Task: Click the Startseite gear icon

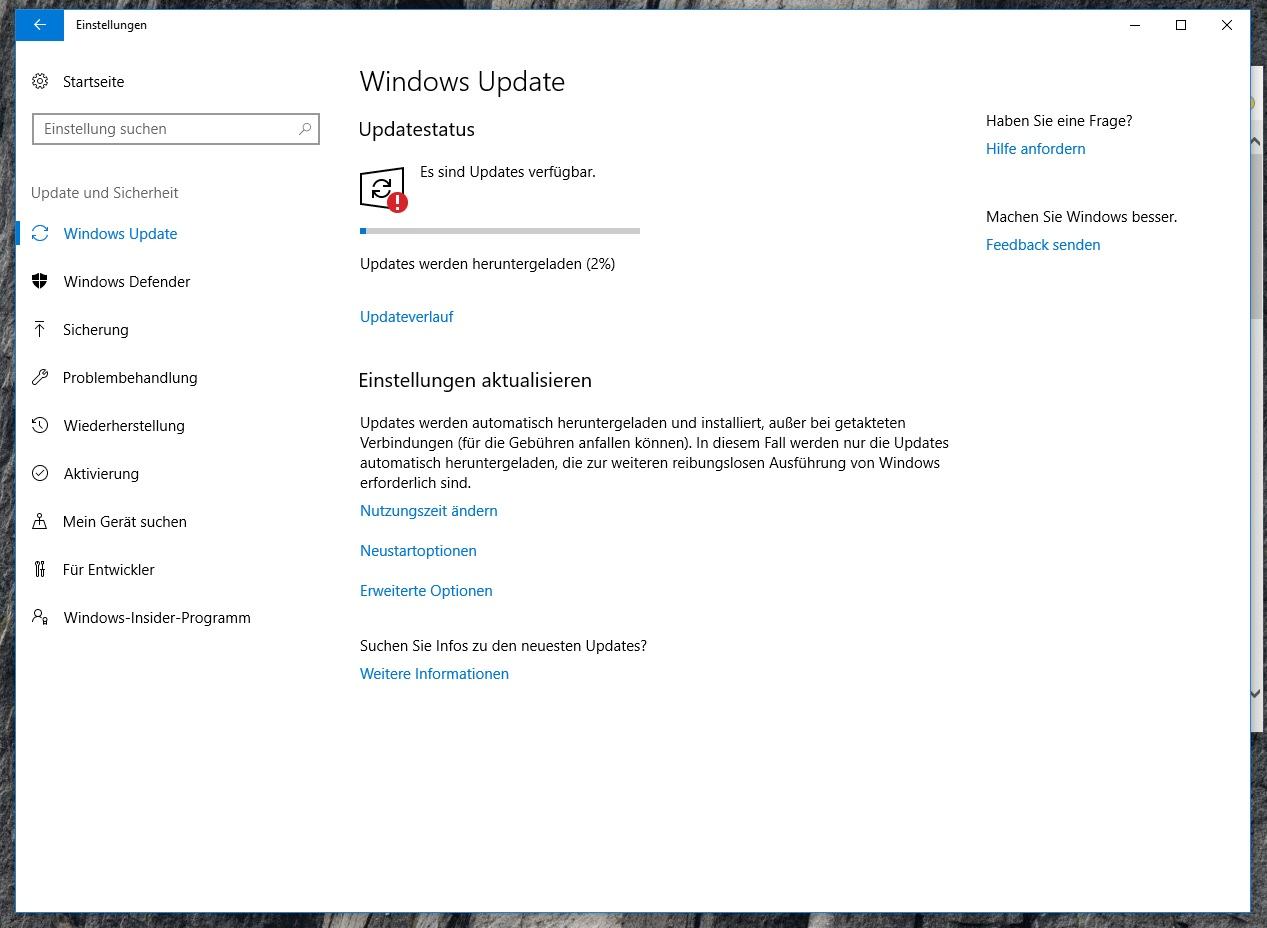Action: [40, 81]
